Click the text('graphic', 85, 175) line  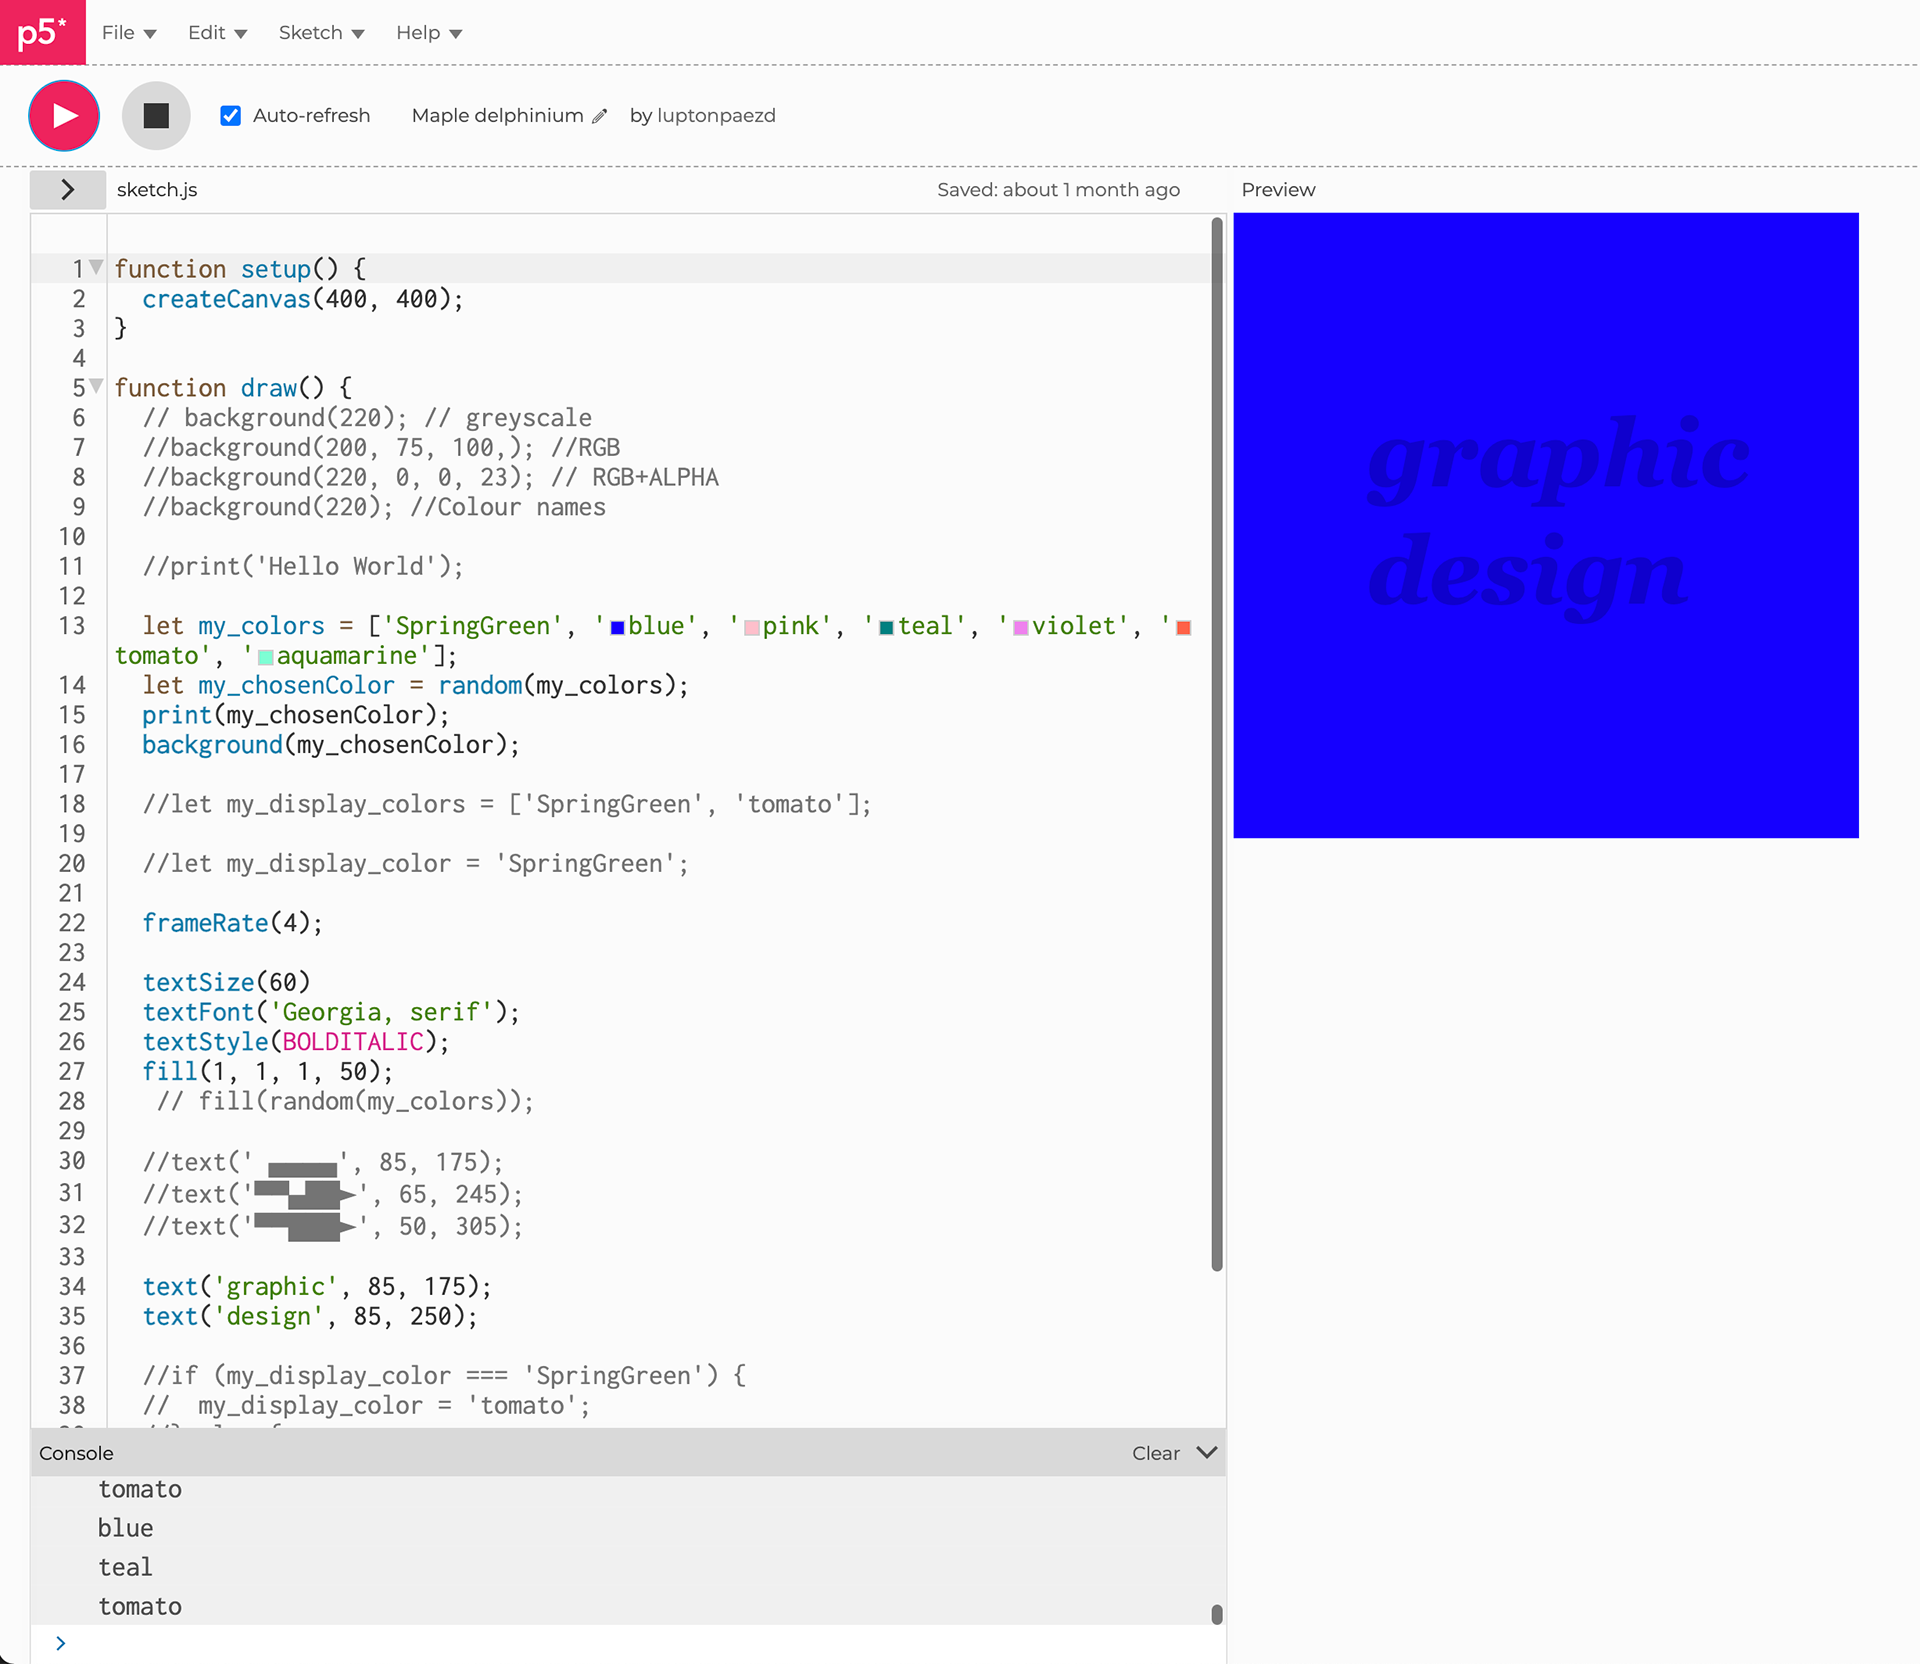(317, 1287)
